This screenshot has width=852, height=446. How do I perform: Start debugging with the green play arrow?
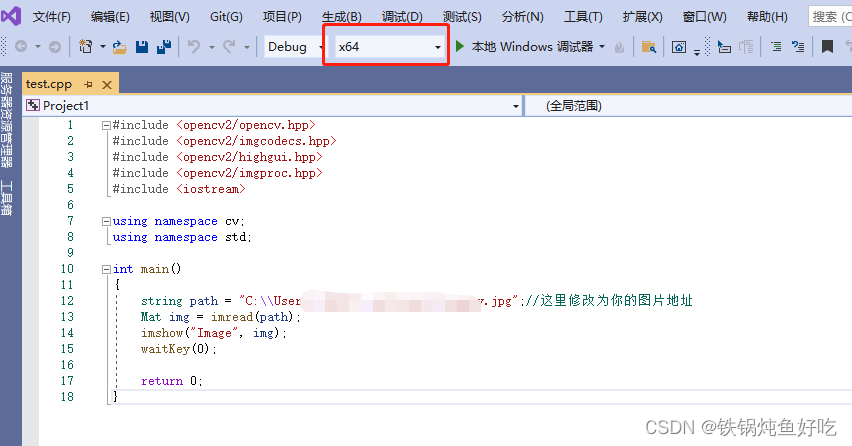pos(460,47)
